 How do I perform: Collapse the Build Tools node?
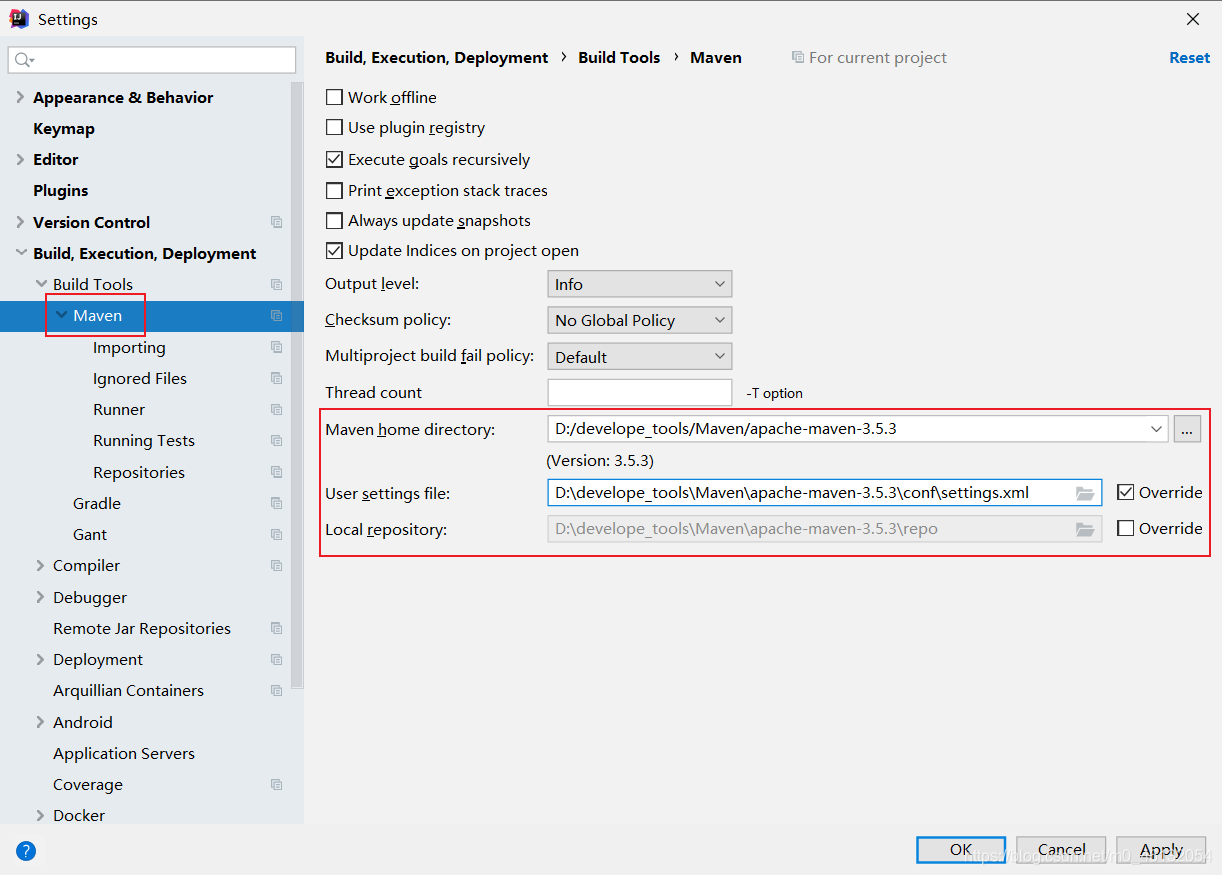click(x=41, y=284)
